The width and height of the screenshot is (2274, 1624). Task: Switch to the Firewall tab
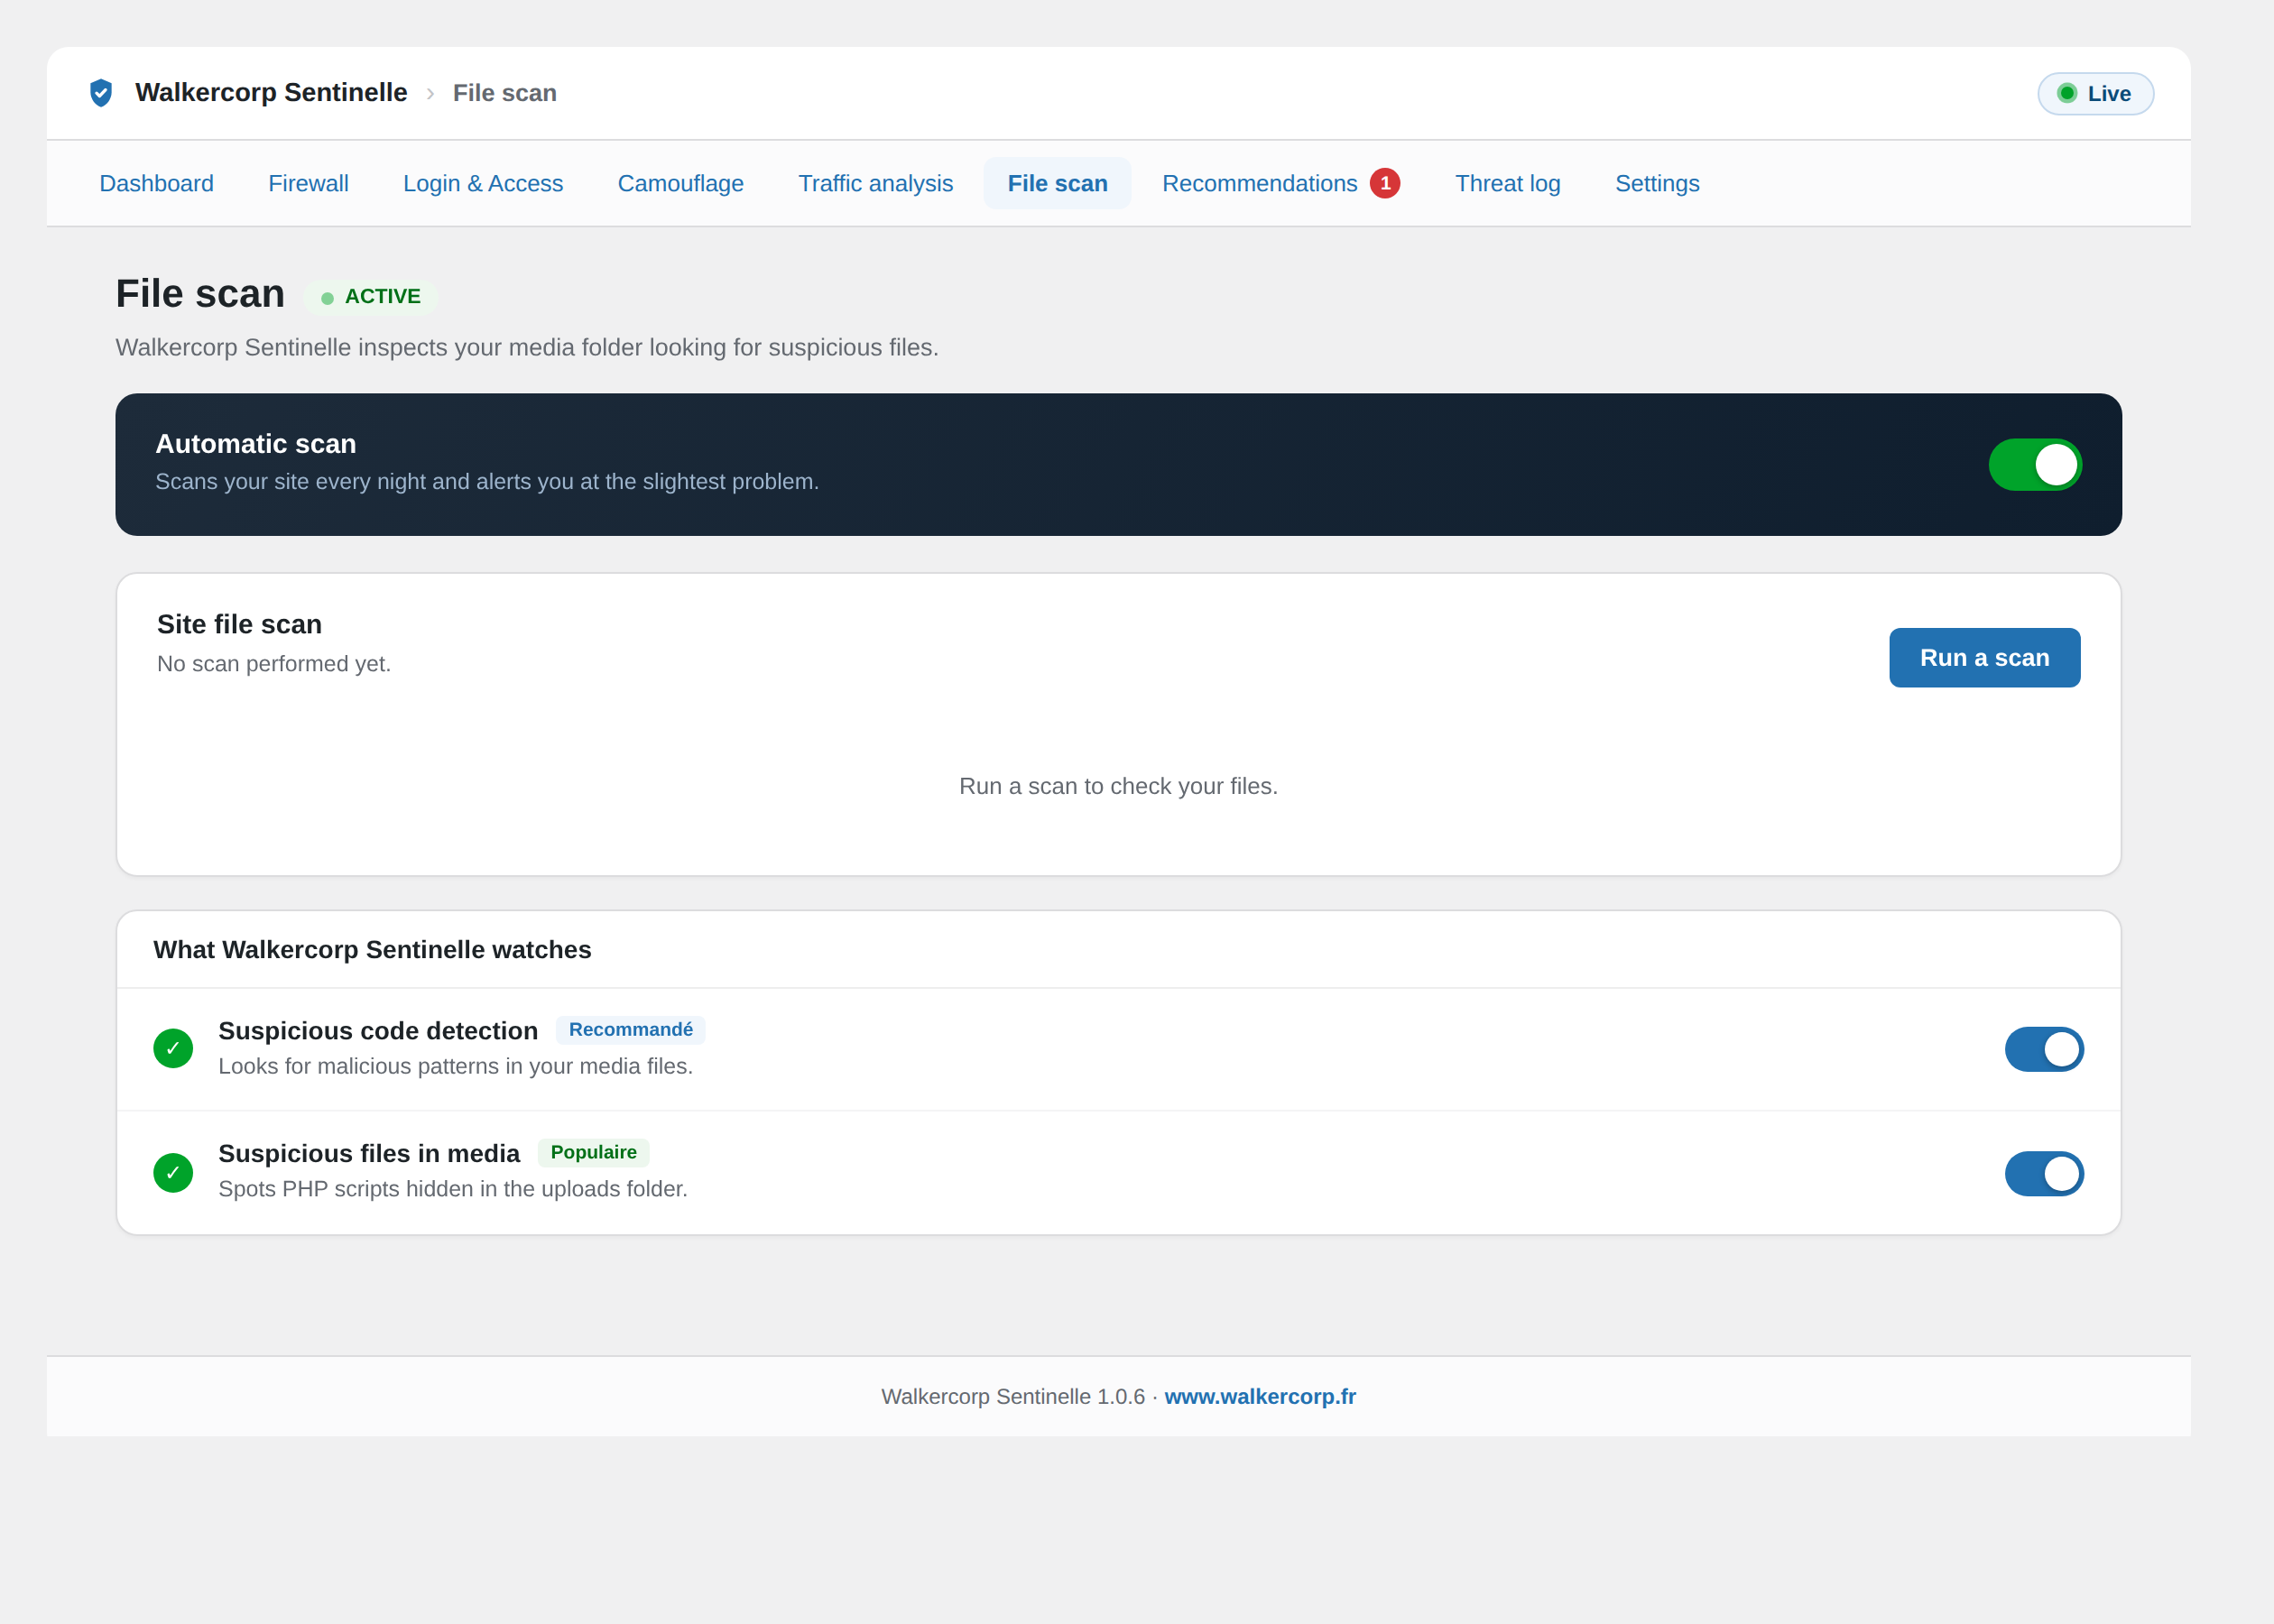point(308,183)
